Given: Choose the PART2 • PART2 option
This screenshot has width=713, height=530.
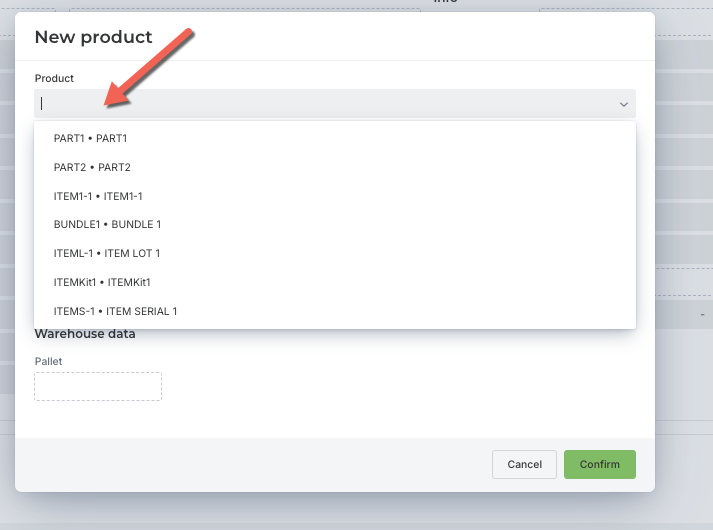Looking at the screenshot, I should (x=335, y=167).
